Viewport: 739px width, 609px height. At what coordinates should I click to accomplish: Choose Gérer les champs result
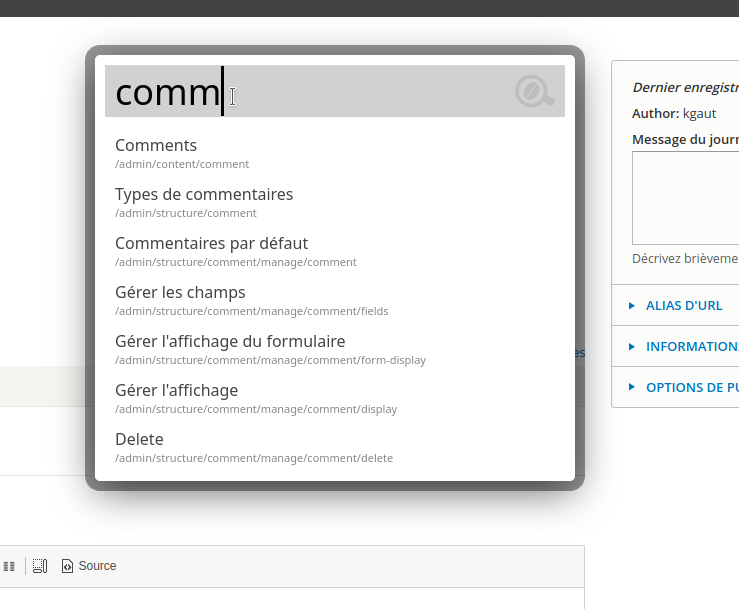(x=180, y=293)
